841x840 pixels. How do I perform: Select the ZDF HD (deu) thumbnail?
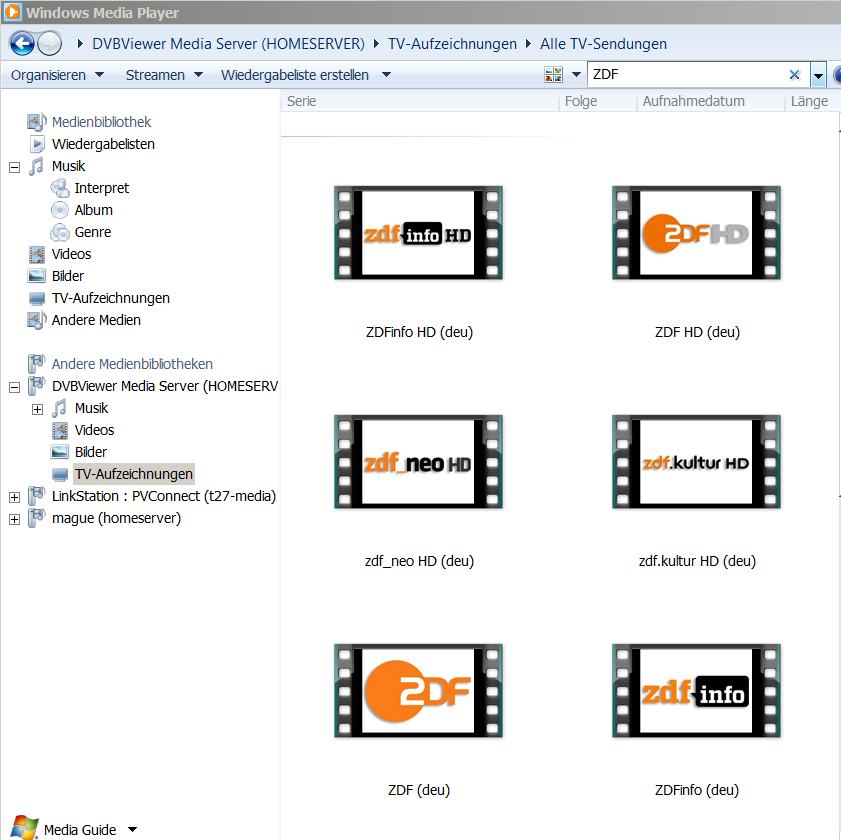pyautogui.click(x=696, y=233)
